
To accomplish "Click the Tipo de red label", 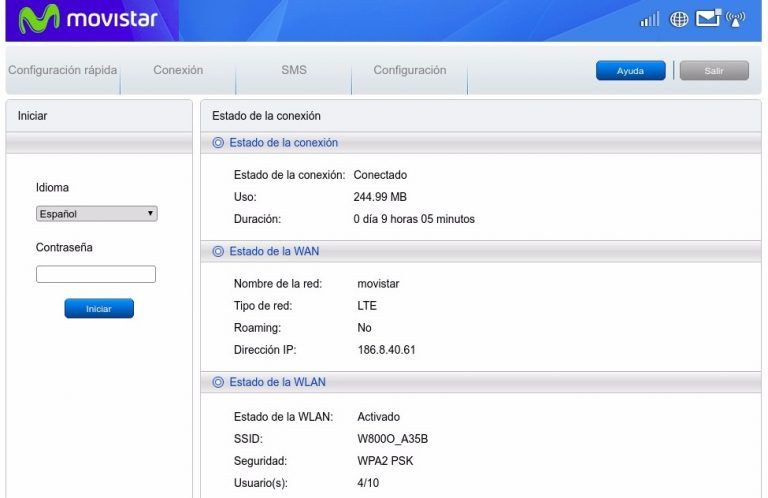I will [263, 306].
